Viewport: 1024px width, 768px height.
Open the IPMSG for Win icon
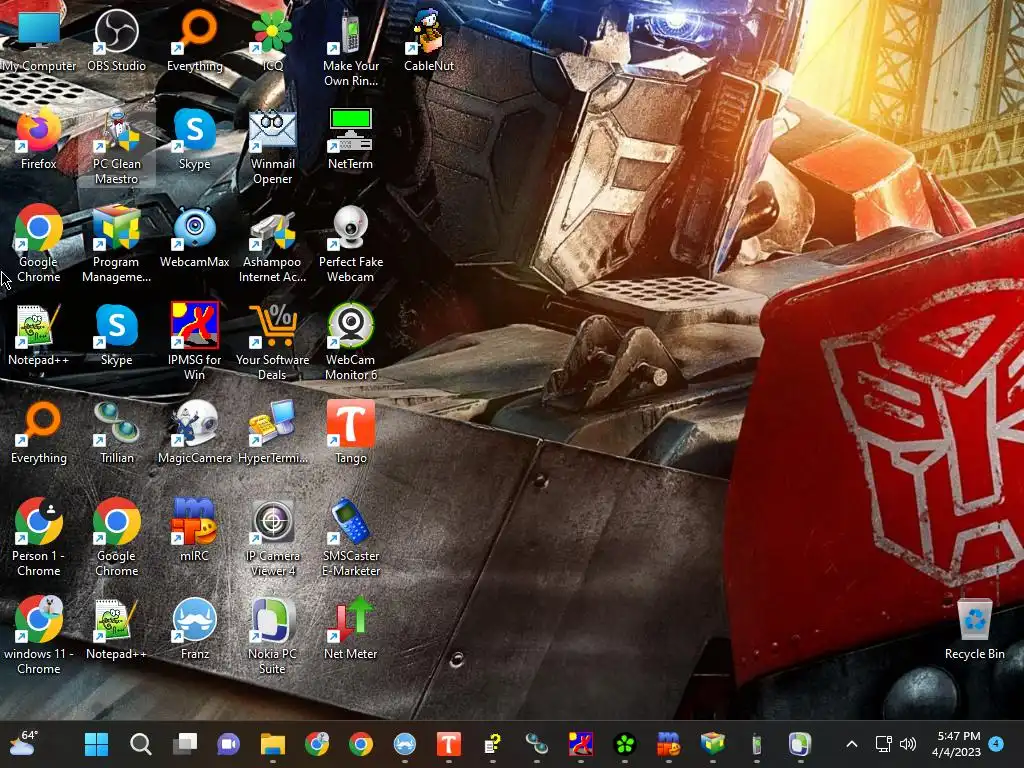195,341
